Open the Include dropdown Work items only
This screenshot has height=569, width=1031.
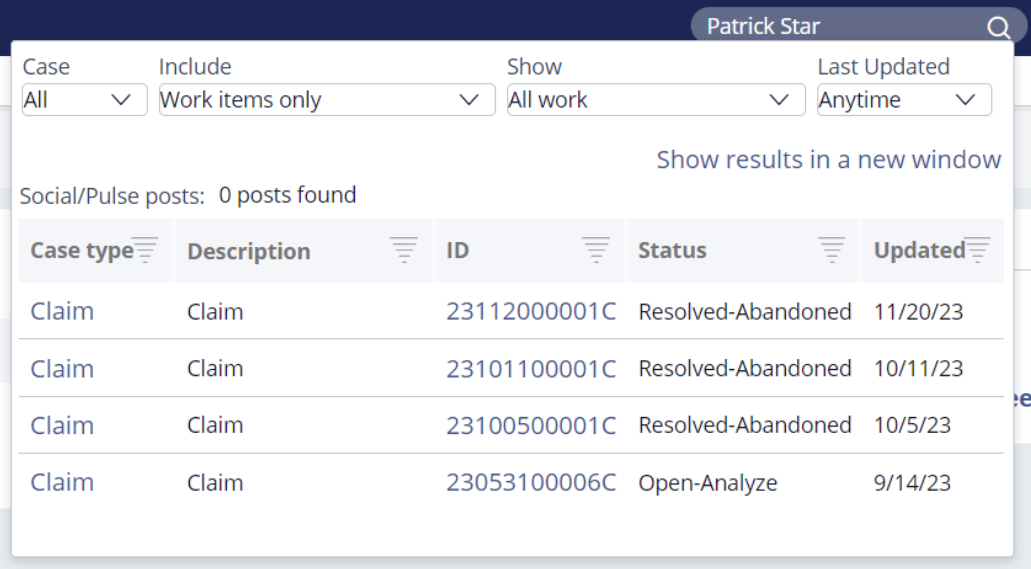[327, 100]
